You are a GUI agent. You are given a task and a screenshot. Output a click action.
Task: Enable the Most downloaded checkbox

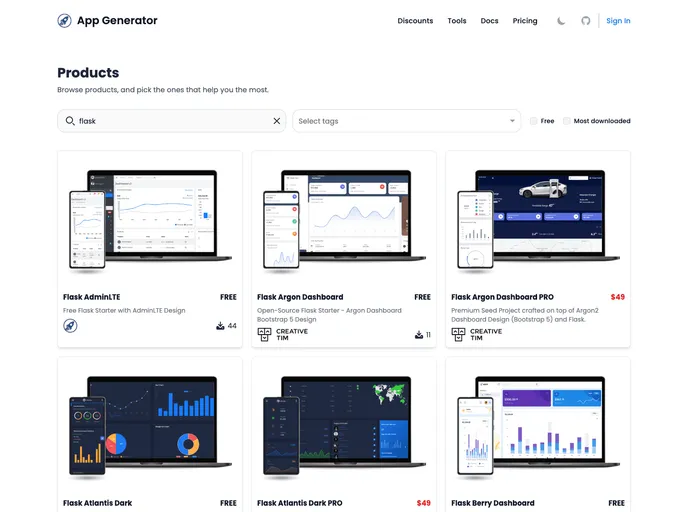pyautogui.click(x=567, y=121)
